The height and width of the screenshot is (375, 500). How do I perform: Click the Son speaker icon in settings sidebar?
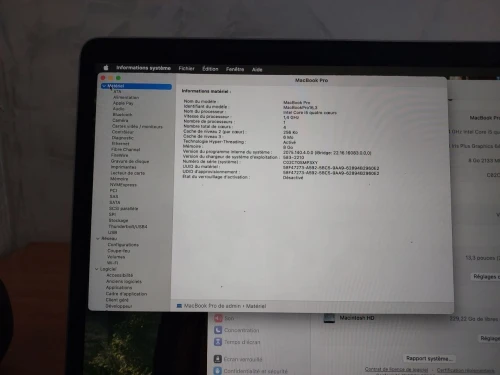point(218,318)
